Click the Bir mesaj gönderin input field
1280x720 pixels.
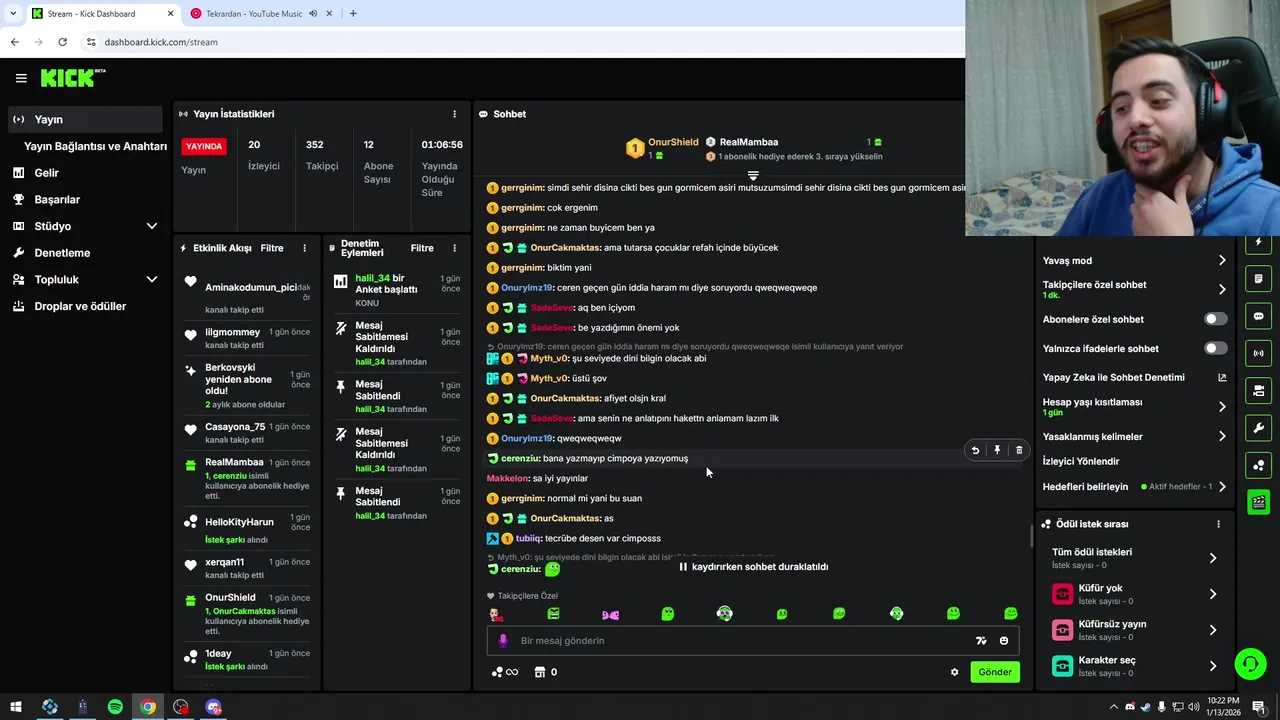740,641
